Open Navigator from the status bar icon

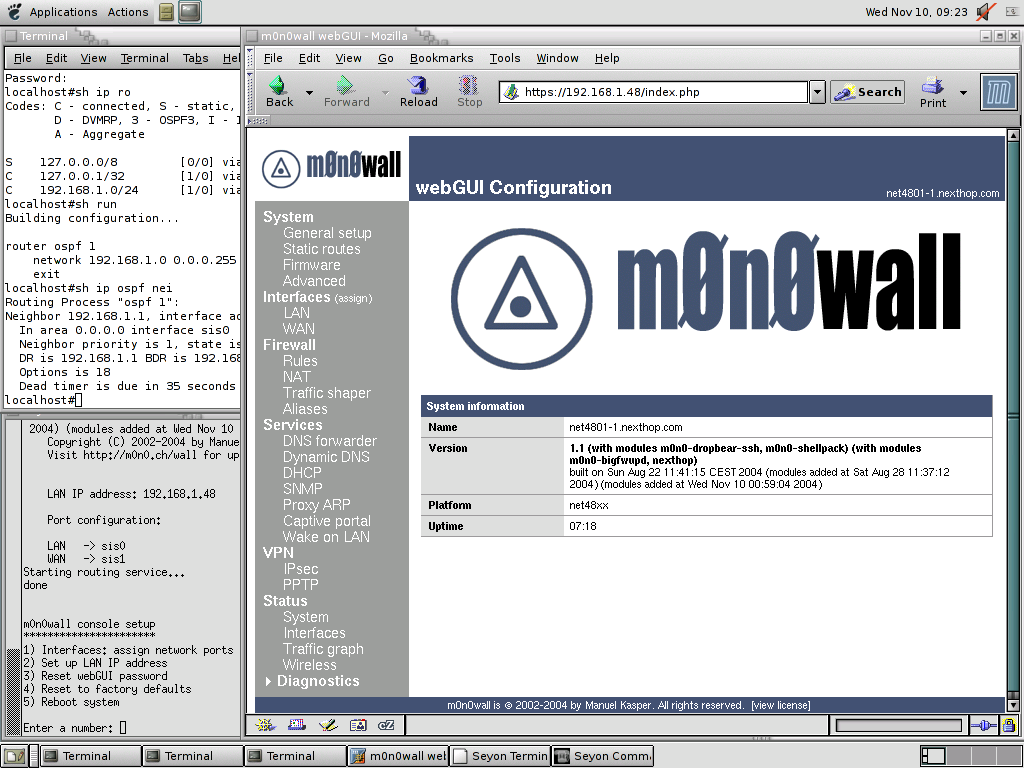pyautogui.click(x=265, y=724)
